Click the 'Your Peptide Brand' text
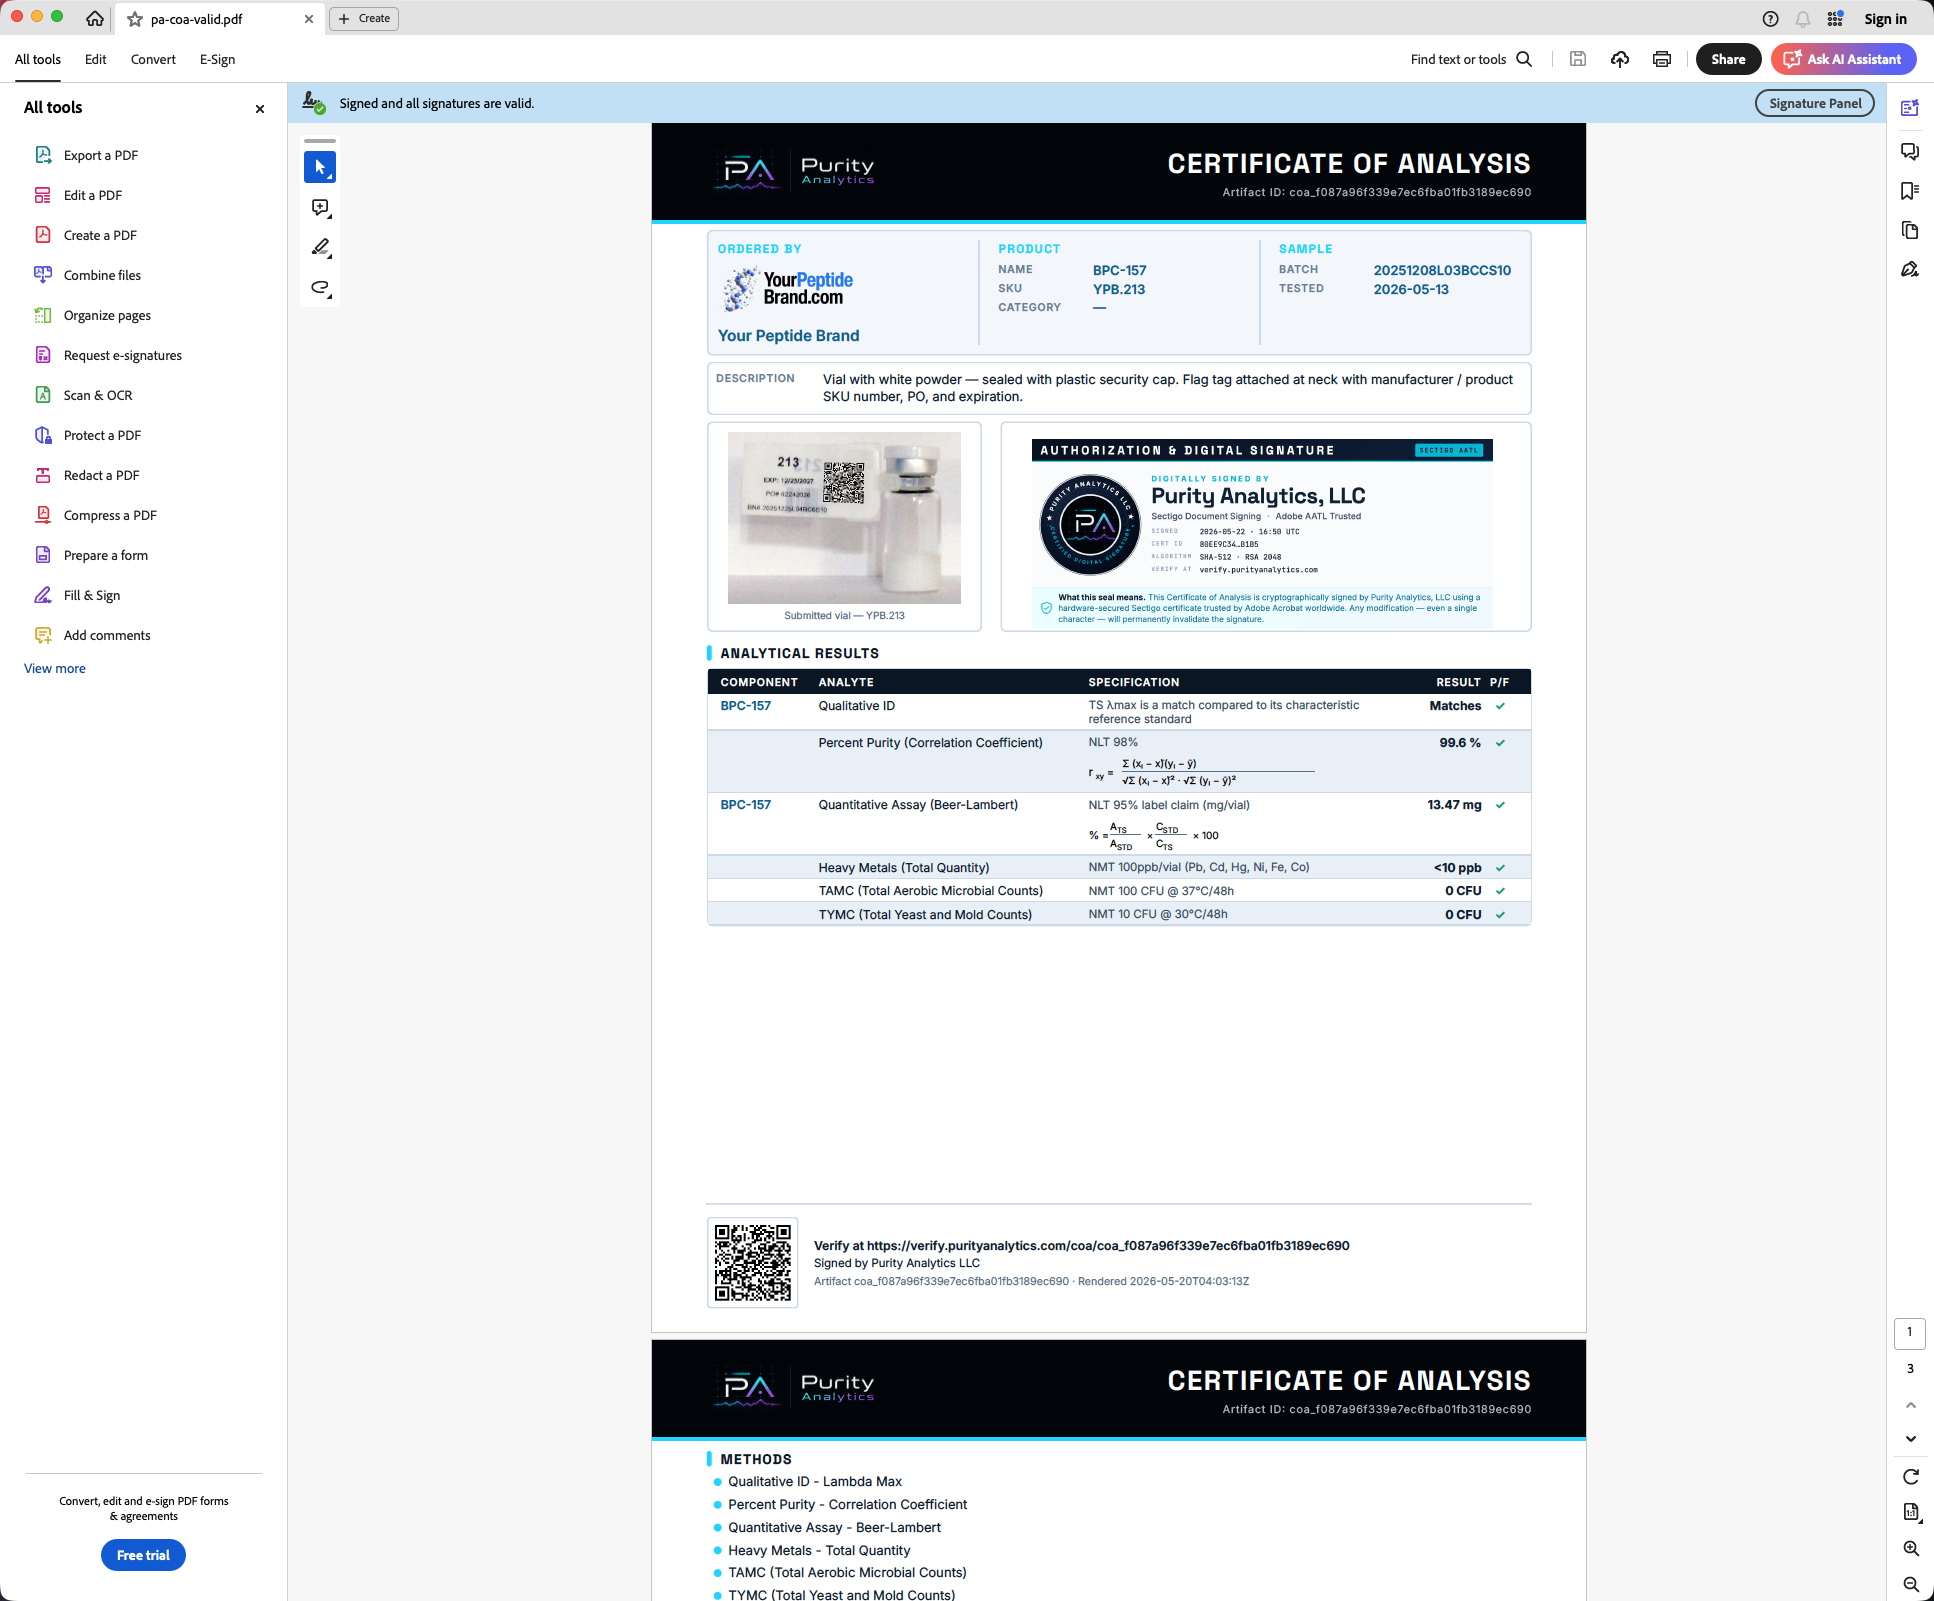Viewport: 1934px width, 1601px height. pos(788,336)
